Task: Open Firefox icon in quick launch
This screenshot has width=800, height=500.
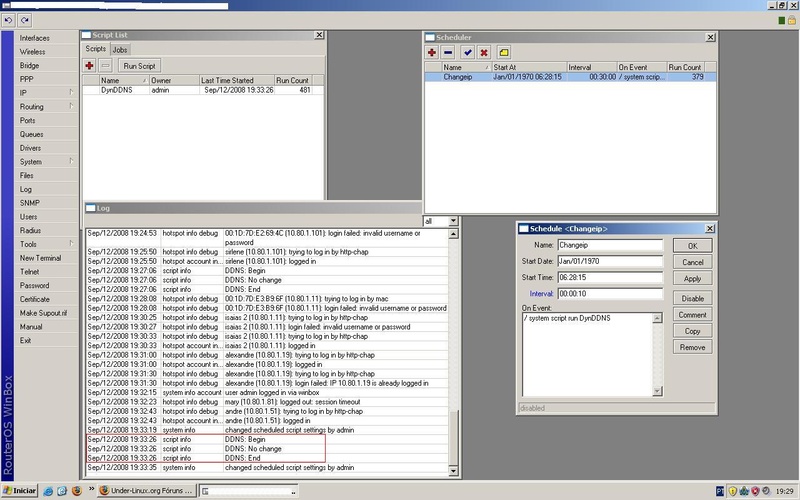Action: point(77,491)
